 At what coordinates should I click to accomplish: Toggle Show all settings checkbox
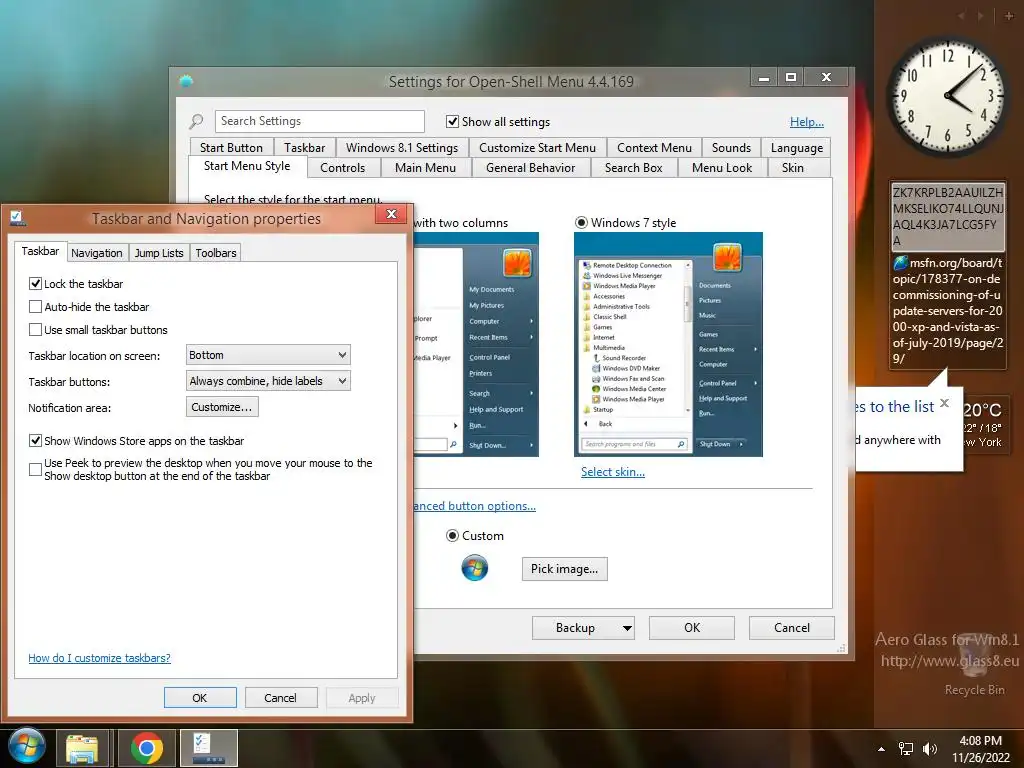[452, 121]
